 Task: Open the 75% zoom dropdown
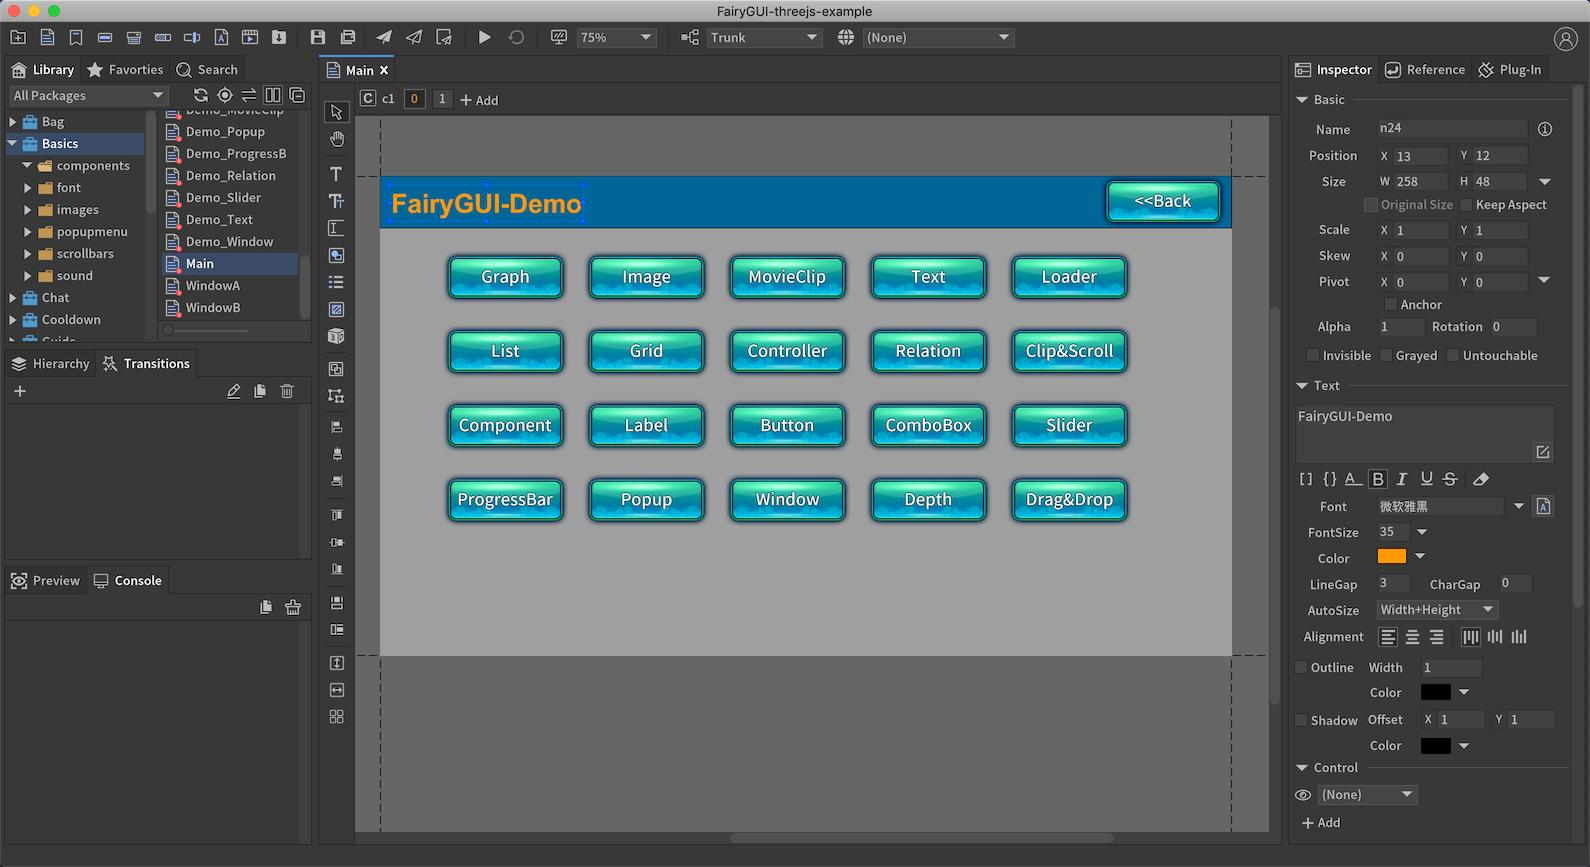(x=616, y=37)
